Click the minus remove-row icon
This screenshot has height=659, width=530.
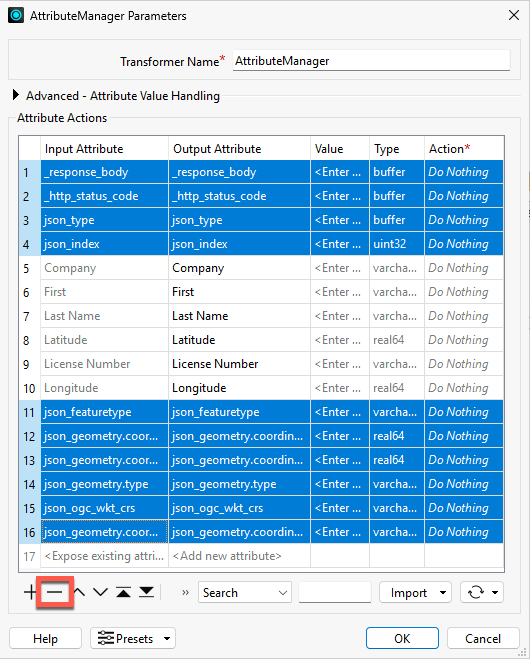(55, 593)
